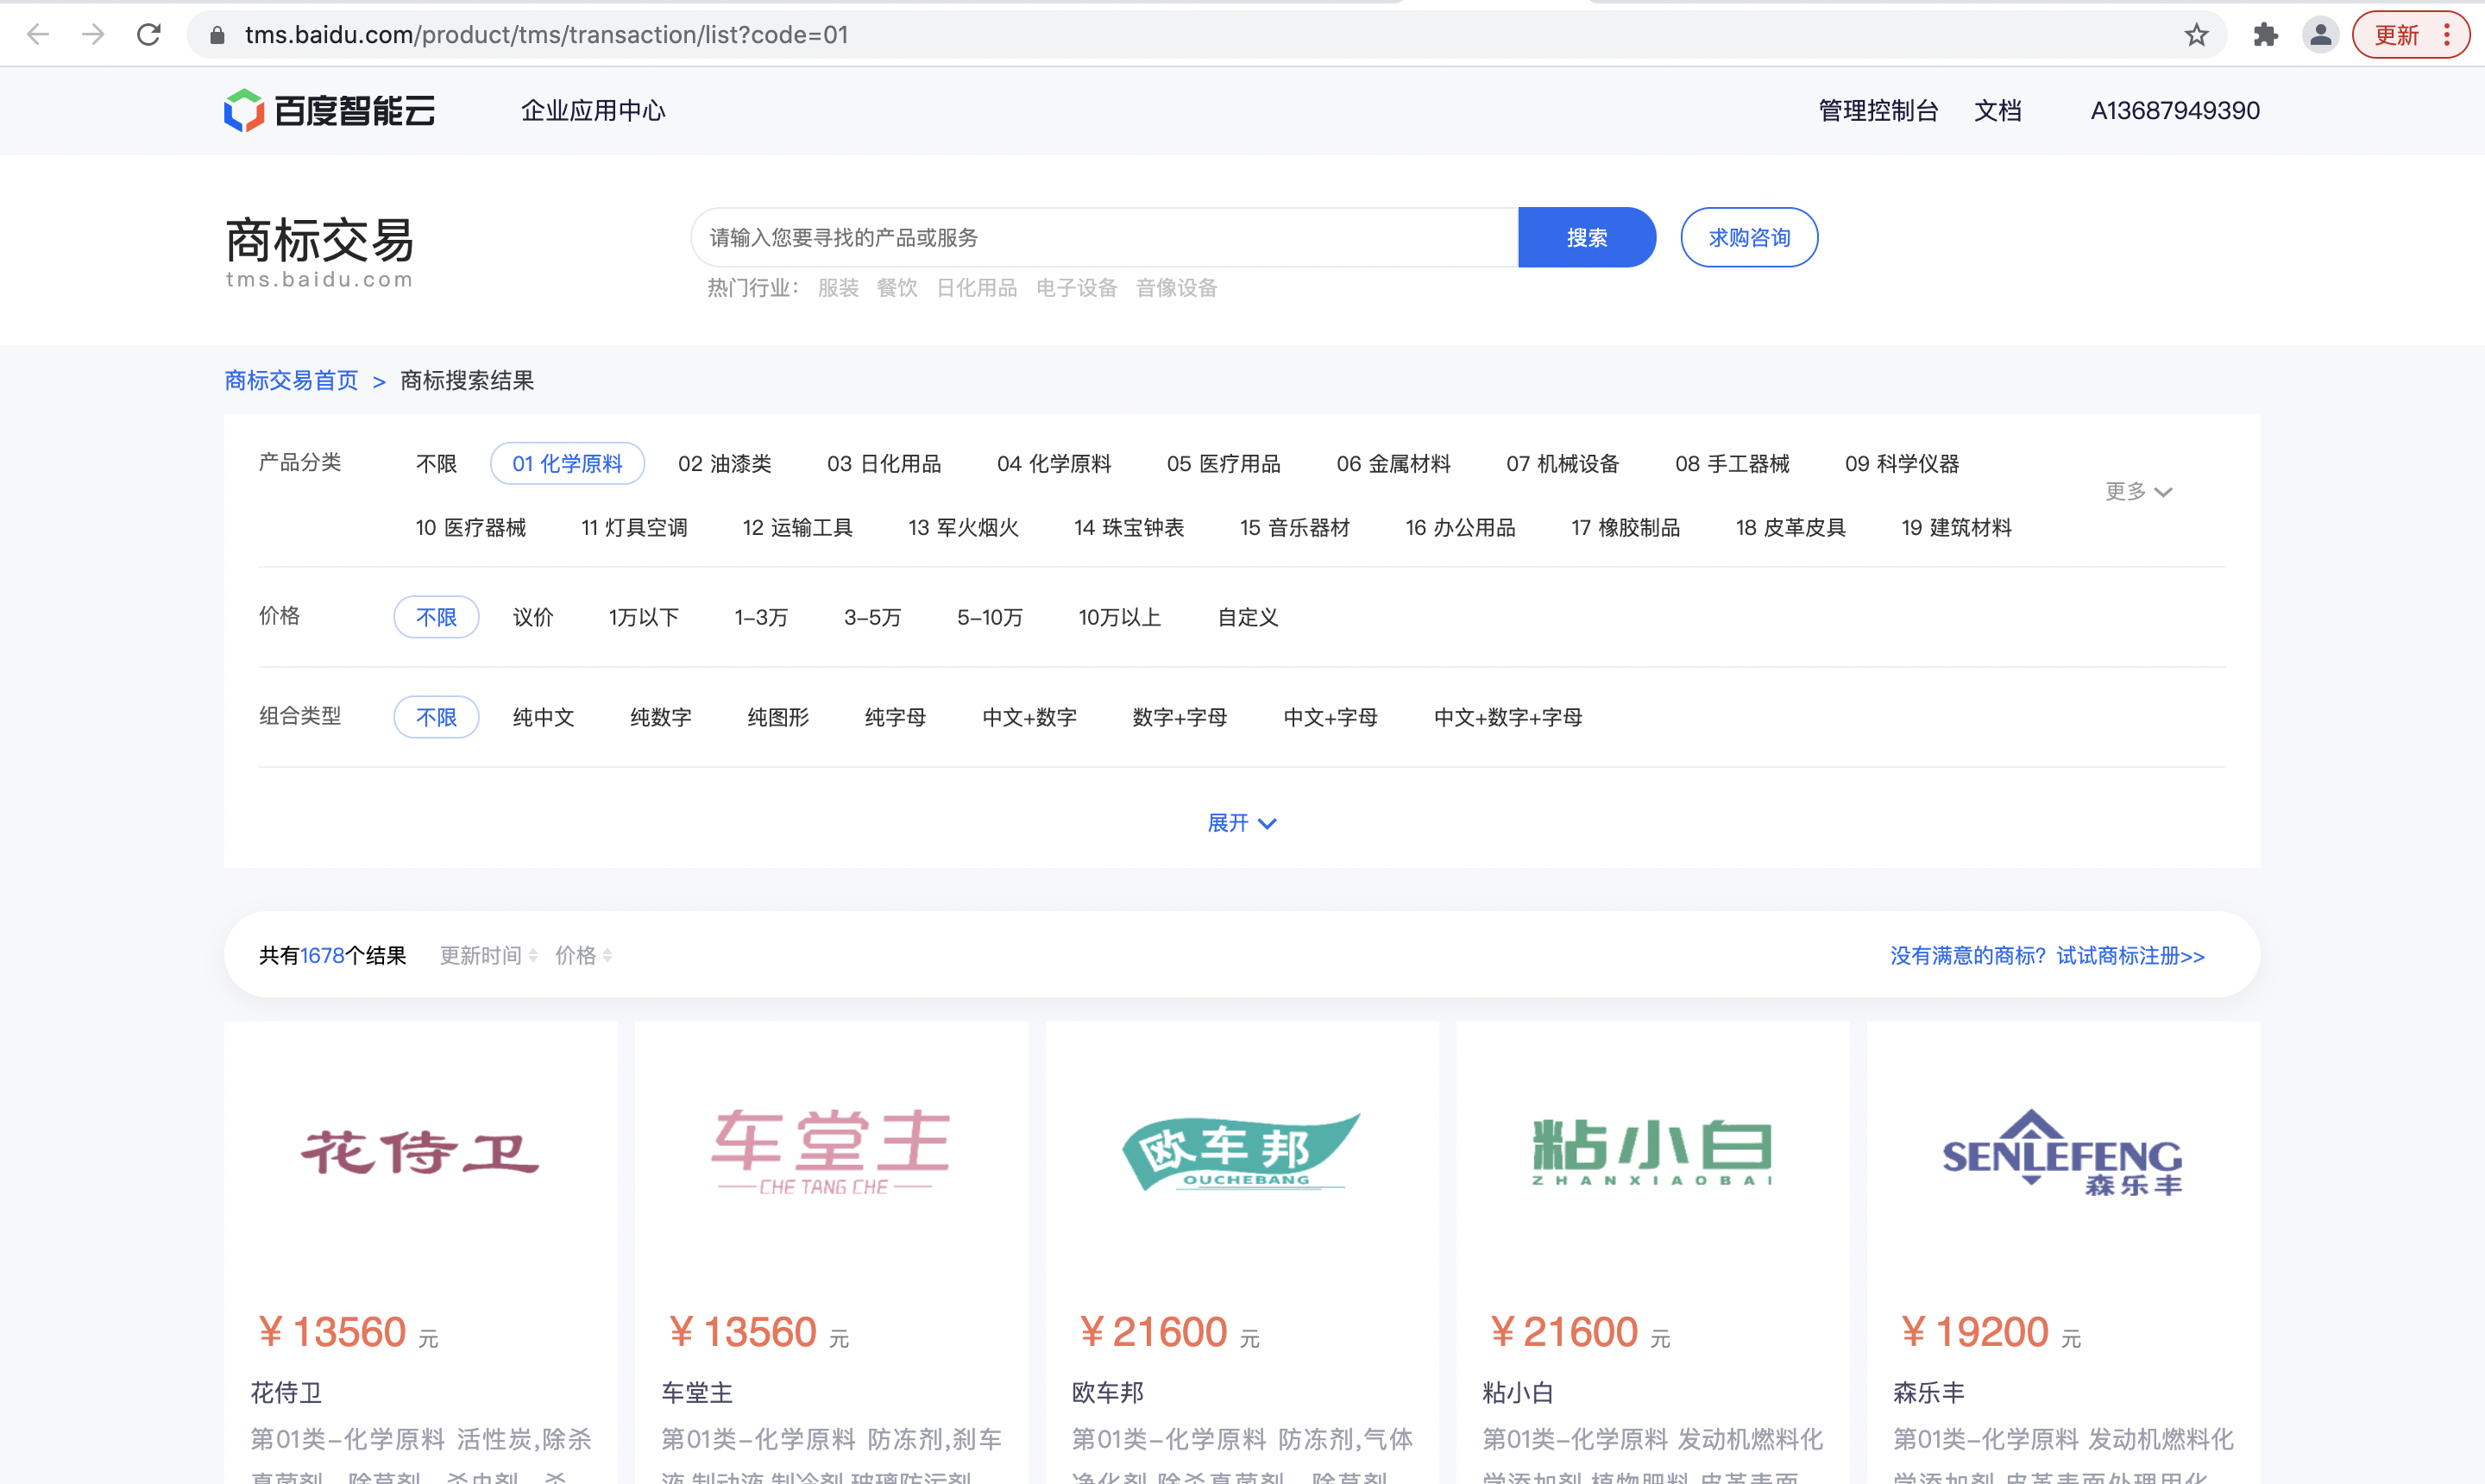This screenshot has width=2485, height=1484.
Task: Expand filters with 展开
Action: pyautogui.click(x=1241, y=823)
